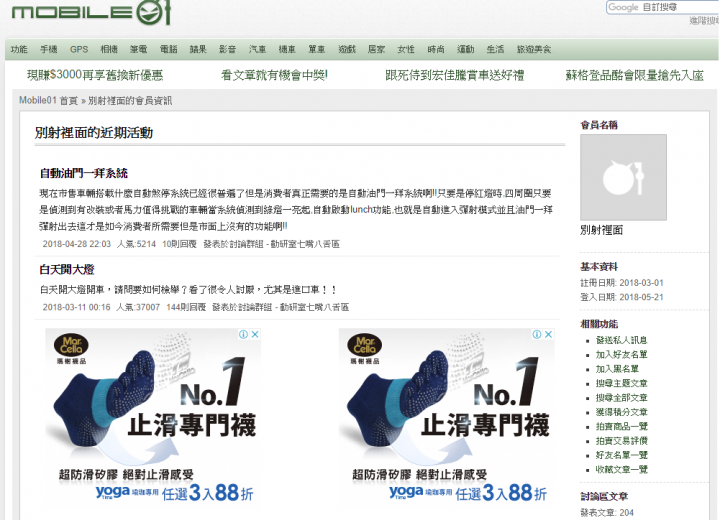The width and height of the screenshot is (720, 520).
Task: Click the left MarCella sock advertisement
Action: [153, 417]
